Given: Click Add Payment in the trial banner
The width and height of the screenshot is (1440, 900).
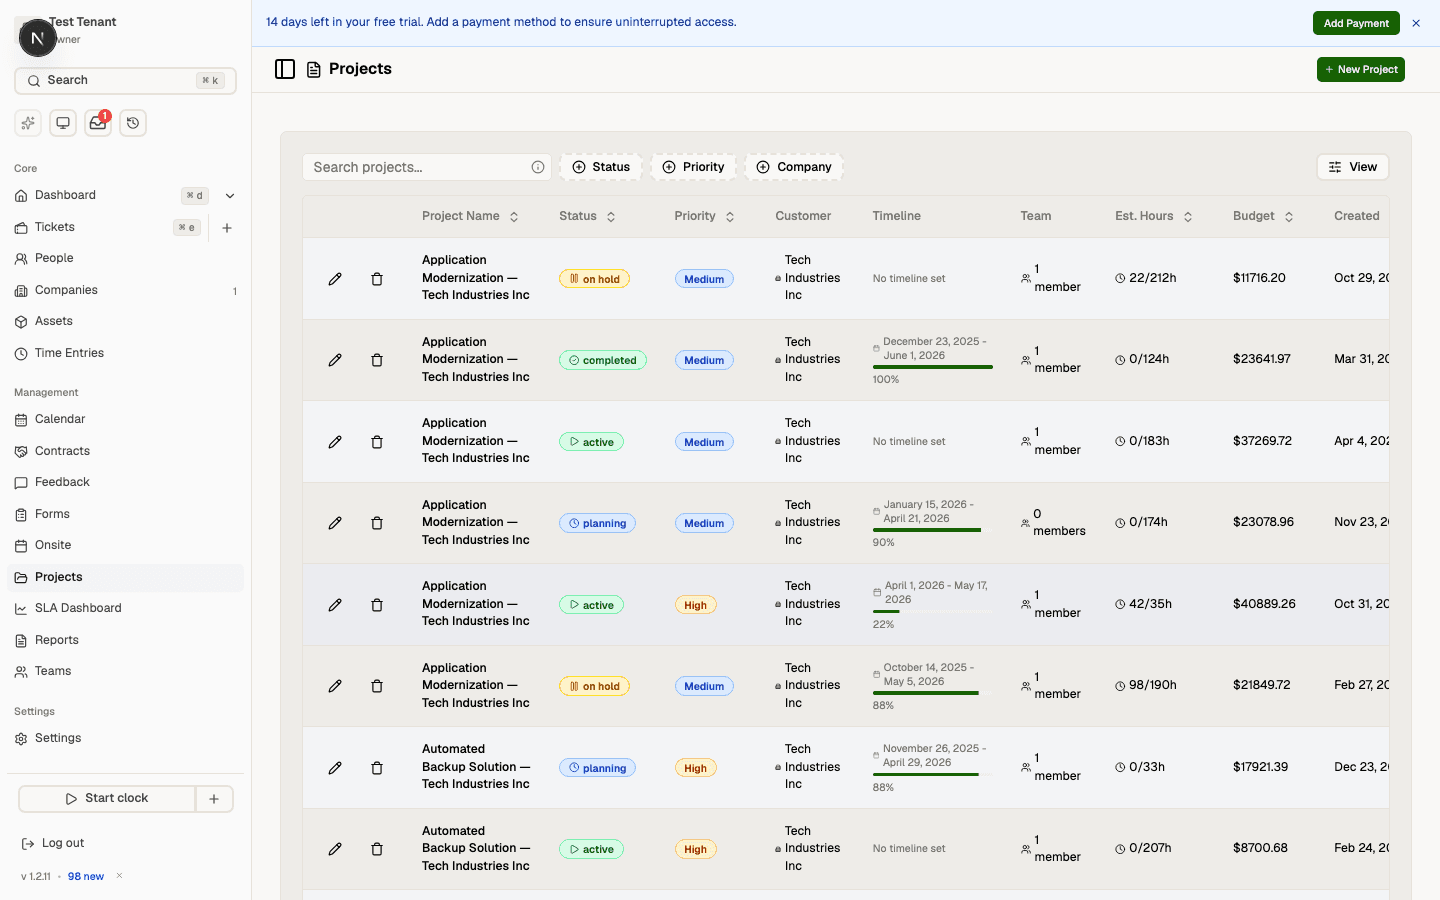Looking at the screenshot, I should 1356,21.
